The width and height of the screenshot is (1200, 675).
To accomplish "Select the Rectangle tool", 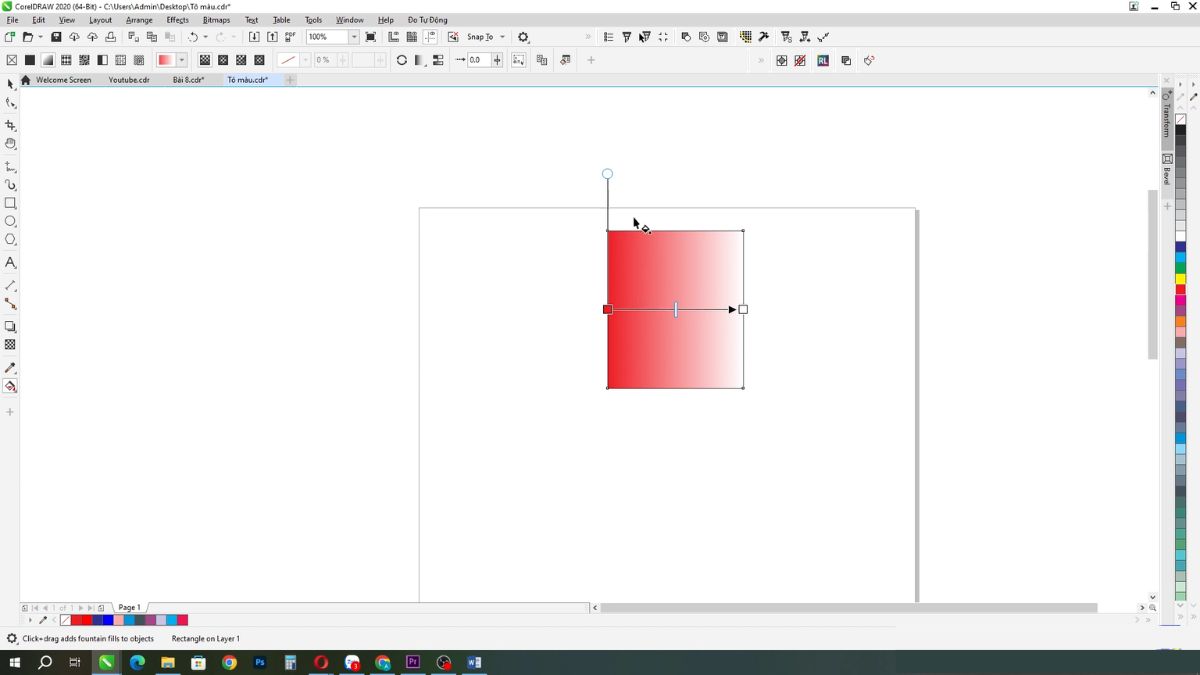I will click(10, 203).
